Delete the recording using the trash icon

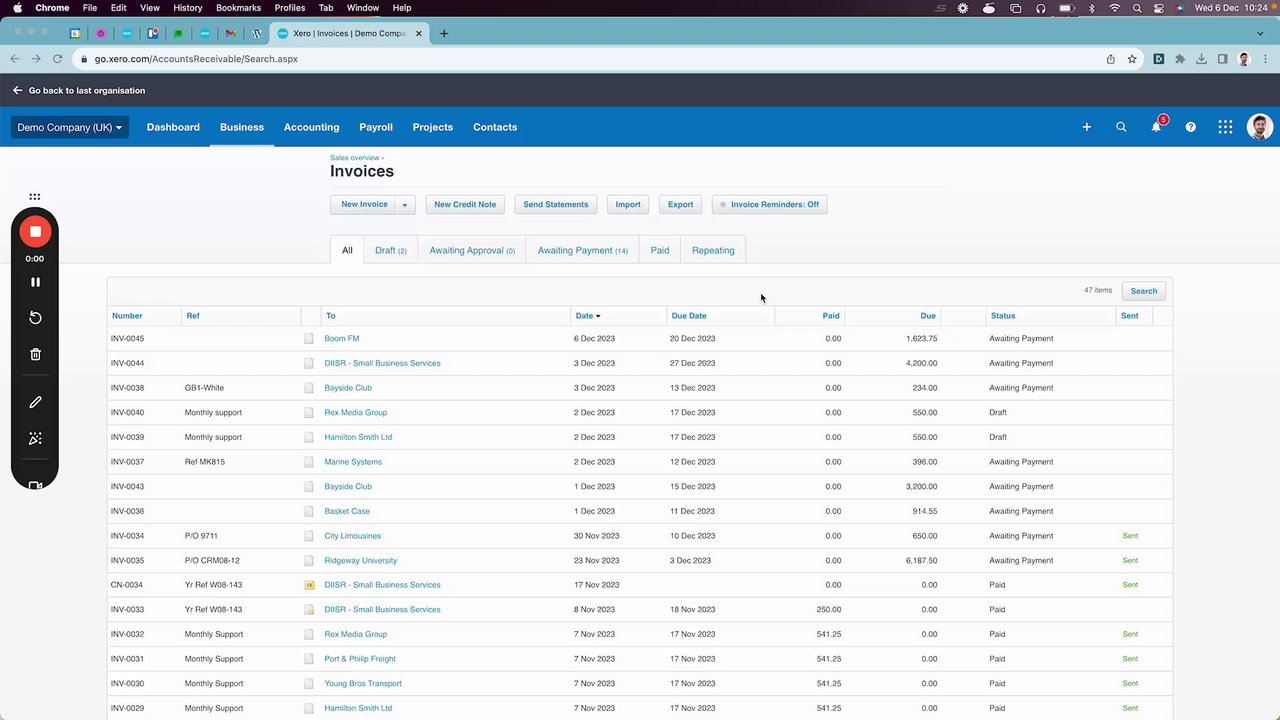click(35, 354)
